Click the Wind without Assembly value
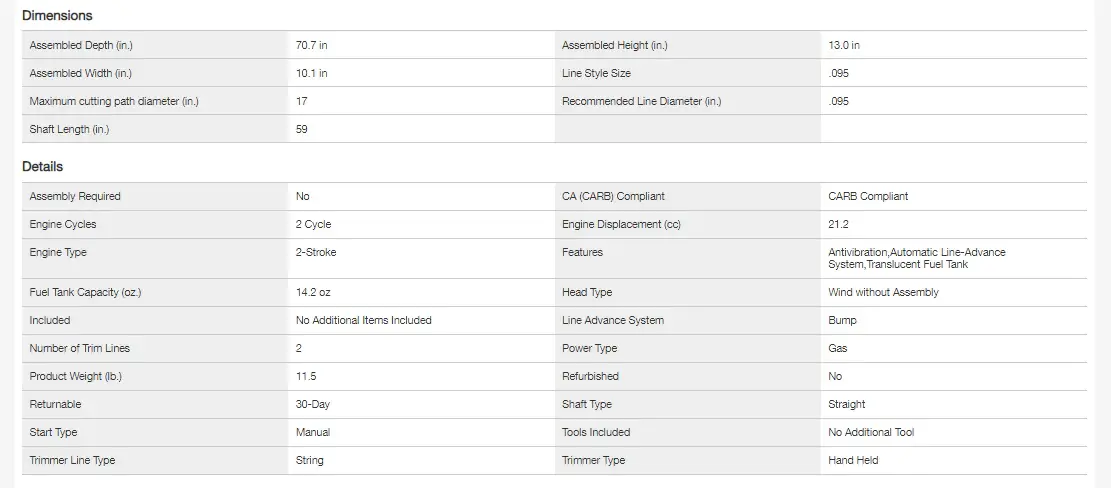Image resolution: width=1111 pixels, height=488 pixels. (883, 292)
